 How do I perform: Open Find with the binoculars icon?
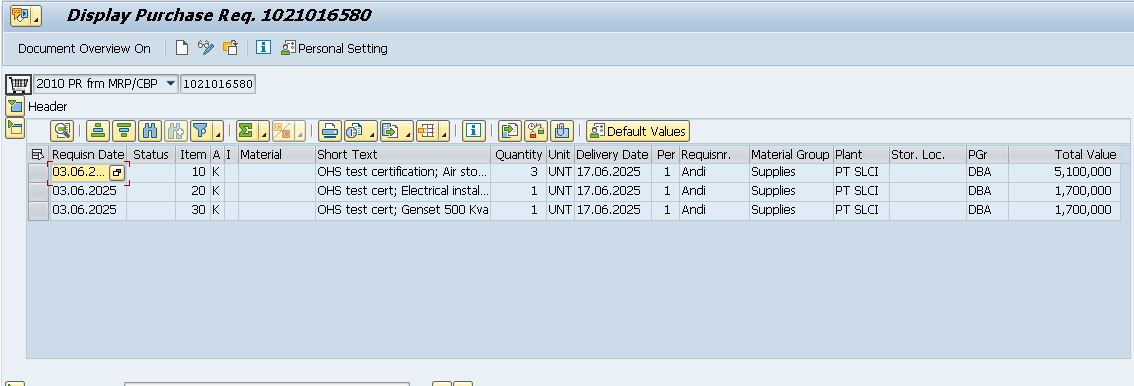click(x=150, y=131)
